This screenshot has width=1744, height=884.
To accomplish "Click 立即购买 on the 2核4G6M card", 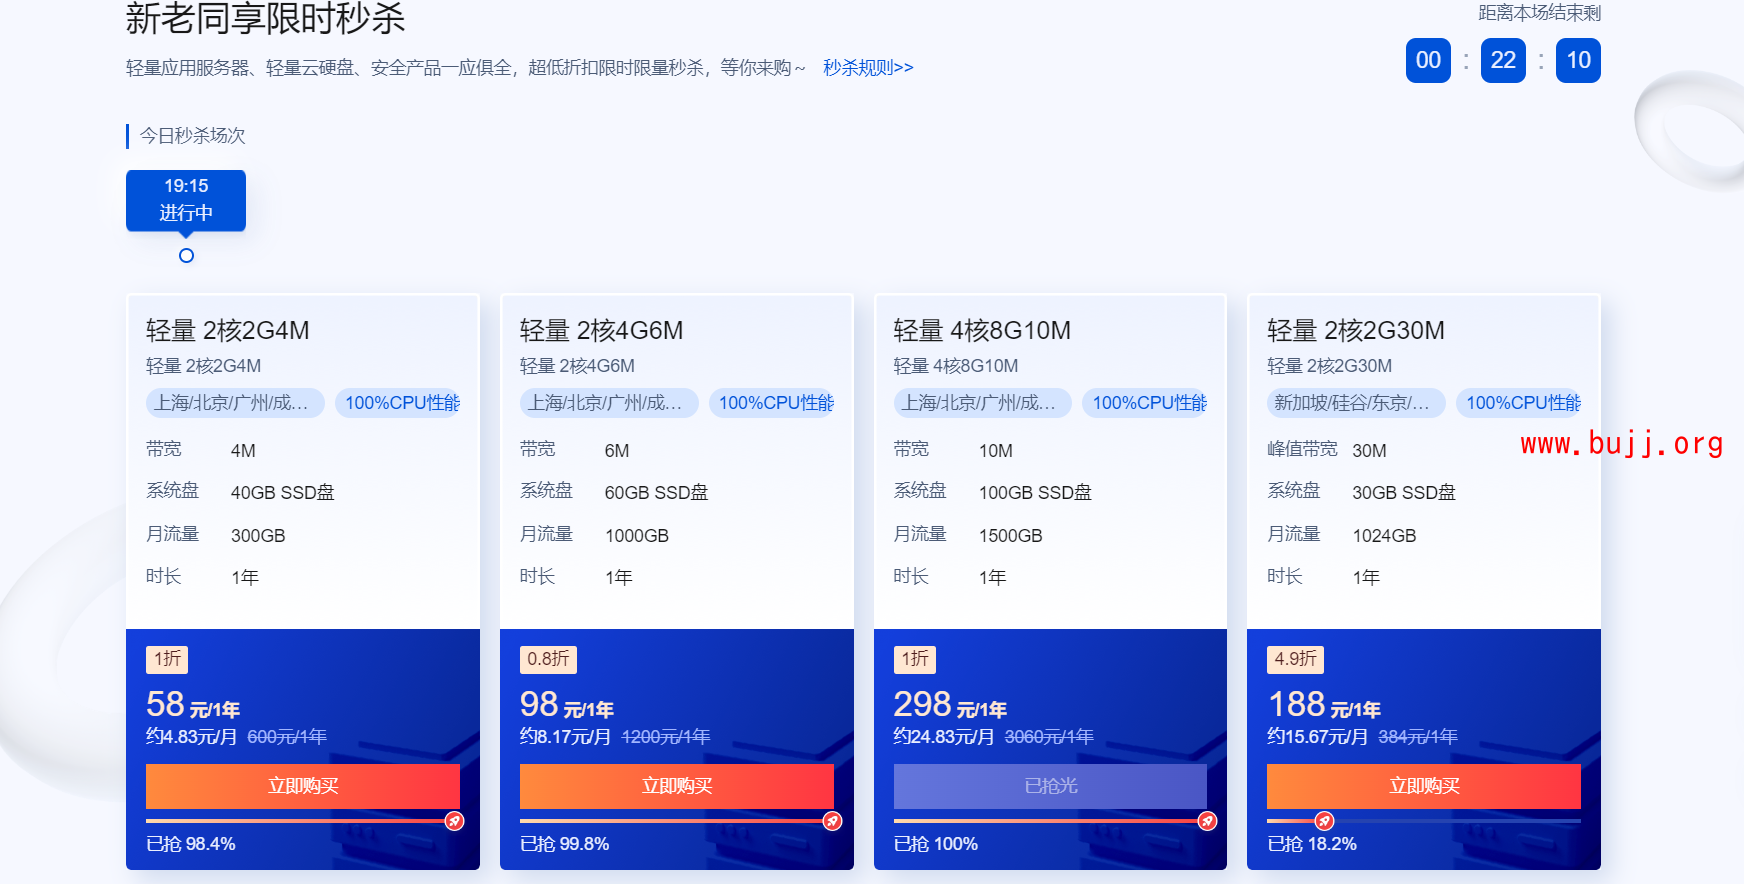I will click(677, 786).
